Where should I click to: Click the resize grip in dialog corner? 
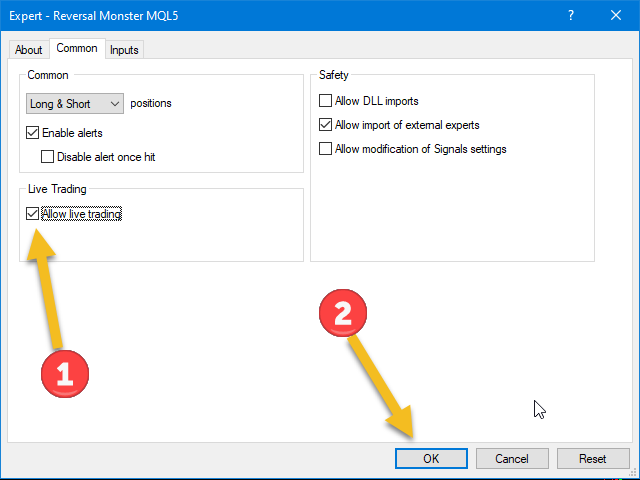[x=633, y=473]
